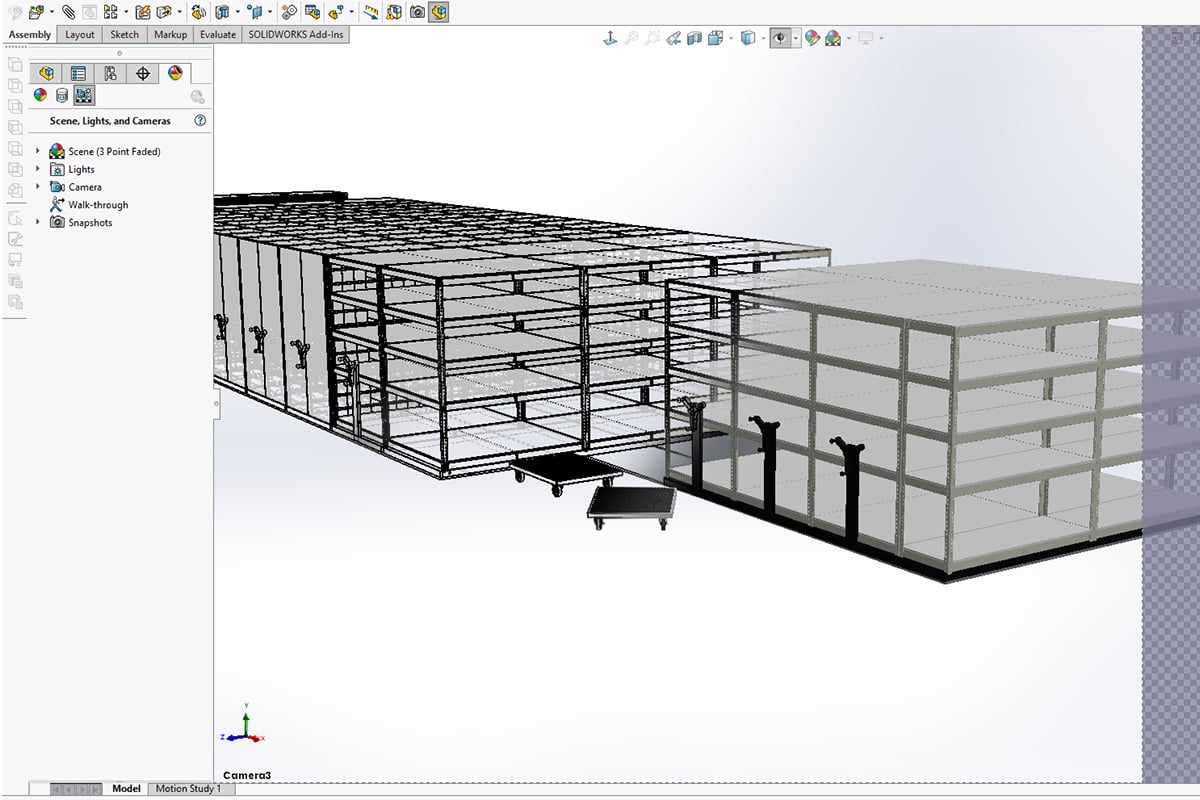Open the Smart Fasteners tool

[x=143, y=13]
